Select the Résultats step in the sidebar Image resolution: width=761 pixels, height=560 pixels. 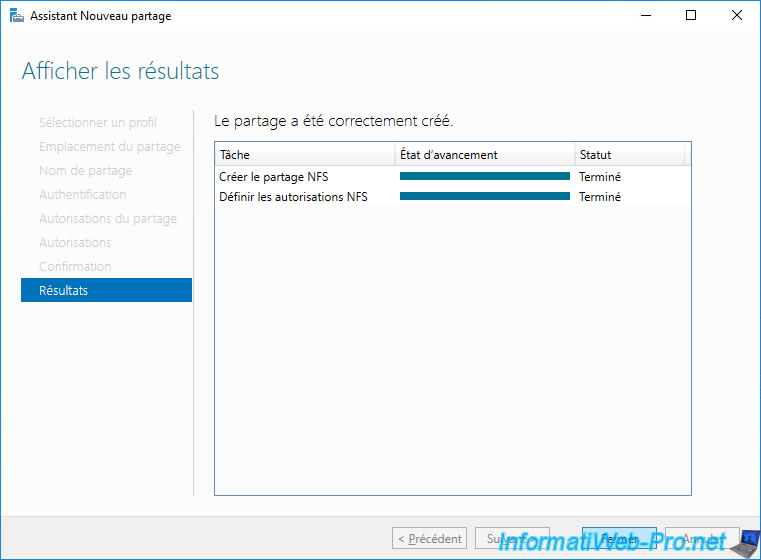106,290
